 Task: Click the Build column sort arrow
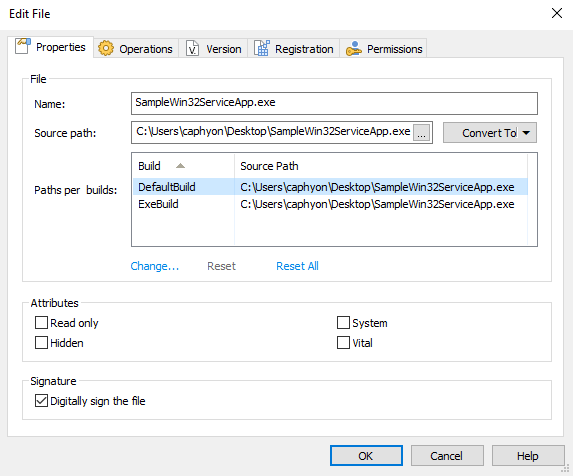180,166
